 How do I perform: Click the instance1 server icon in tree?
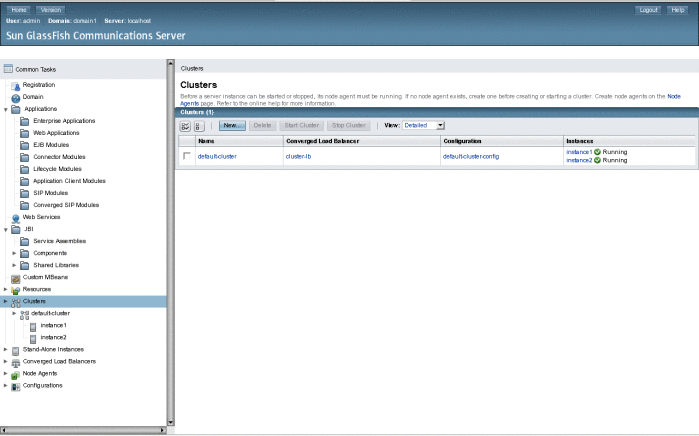coord(33,327)
